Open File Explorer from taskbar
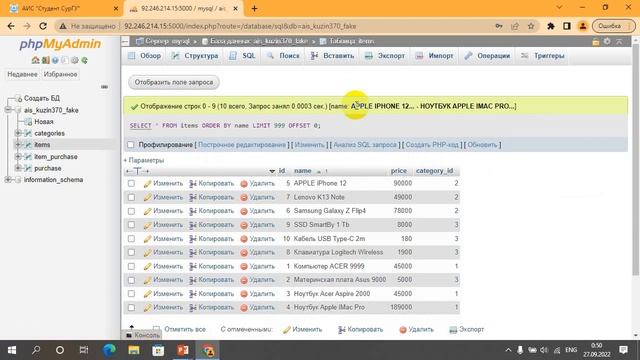 (x=133, y=350)
